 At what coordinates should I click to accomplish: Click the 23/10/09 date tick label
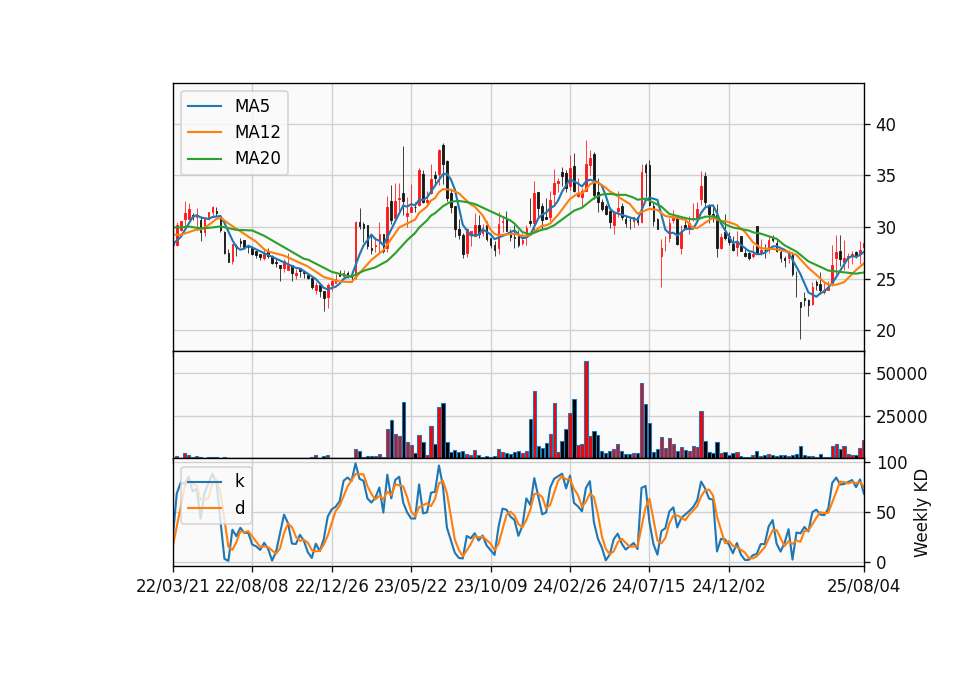[x=490, y=586]
